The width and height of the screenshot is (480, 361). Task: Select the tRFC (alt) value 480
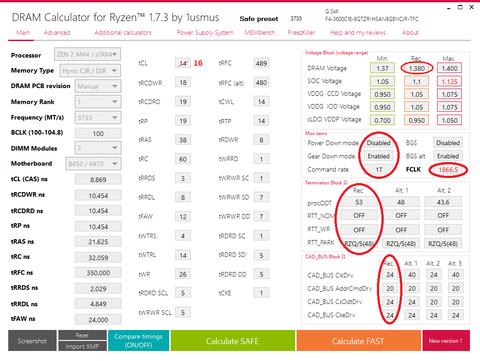[x=261, y=83]
